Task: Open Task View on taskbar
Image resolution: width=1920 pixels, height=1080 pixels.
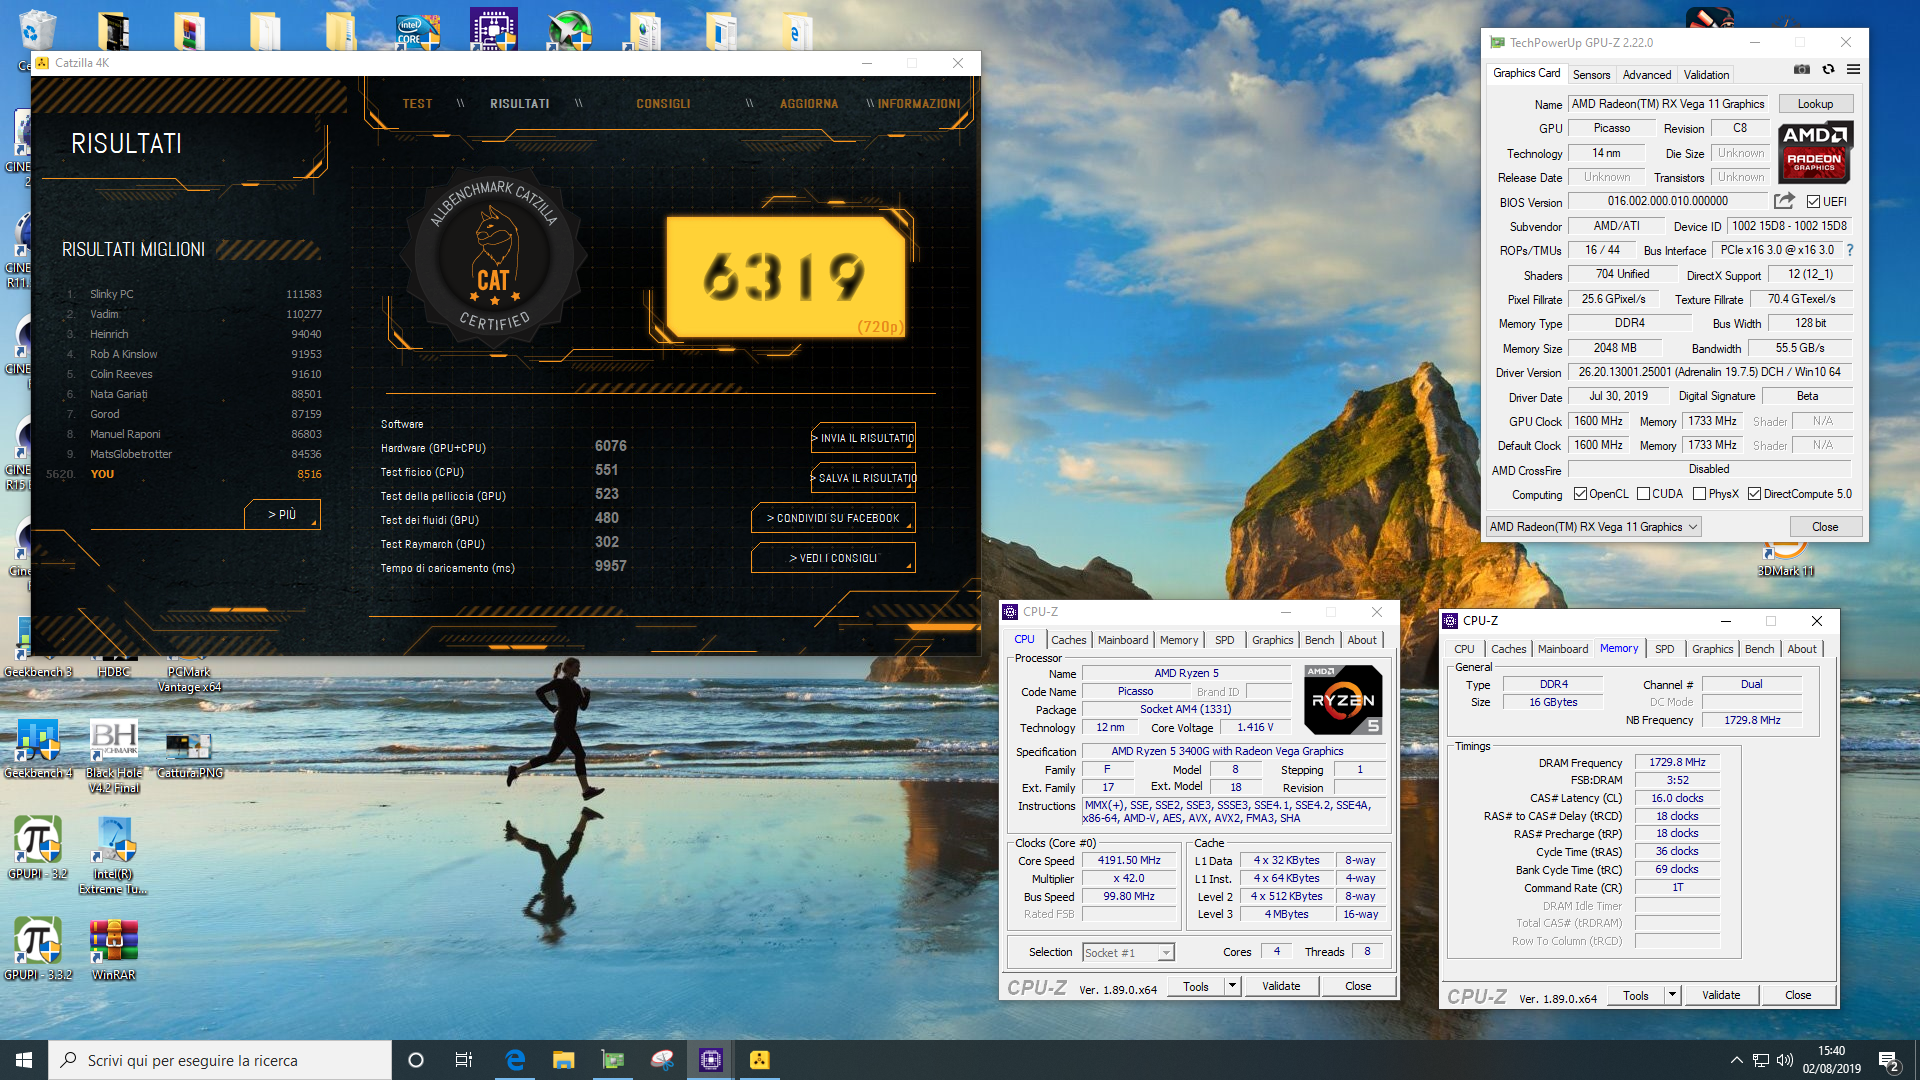Action: (x=464, y=1060)
